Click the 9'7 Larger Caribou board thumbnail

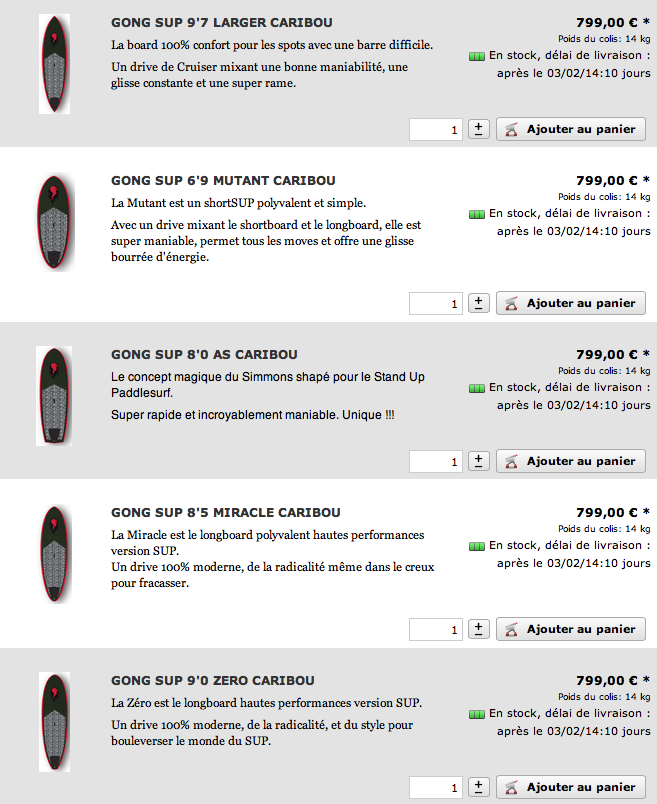pyautogui.click(x=54, y=64)
